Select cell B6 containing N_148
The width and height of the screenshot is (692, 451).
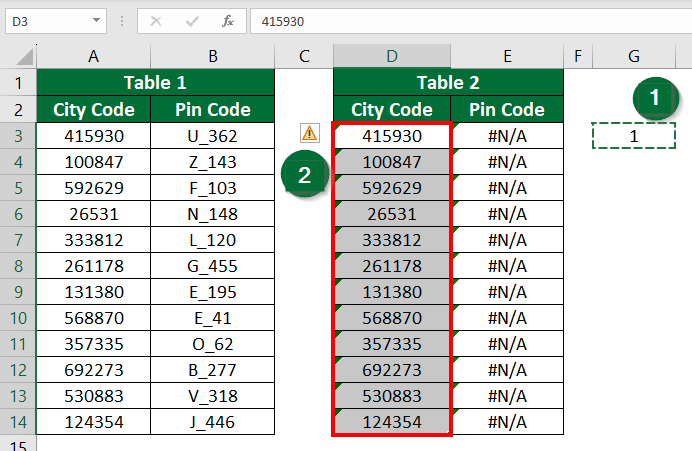tap(213, 214)
